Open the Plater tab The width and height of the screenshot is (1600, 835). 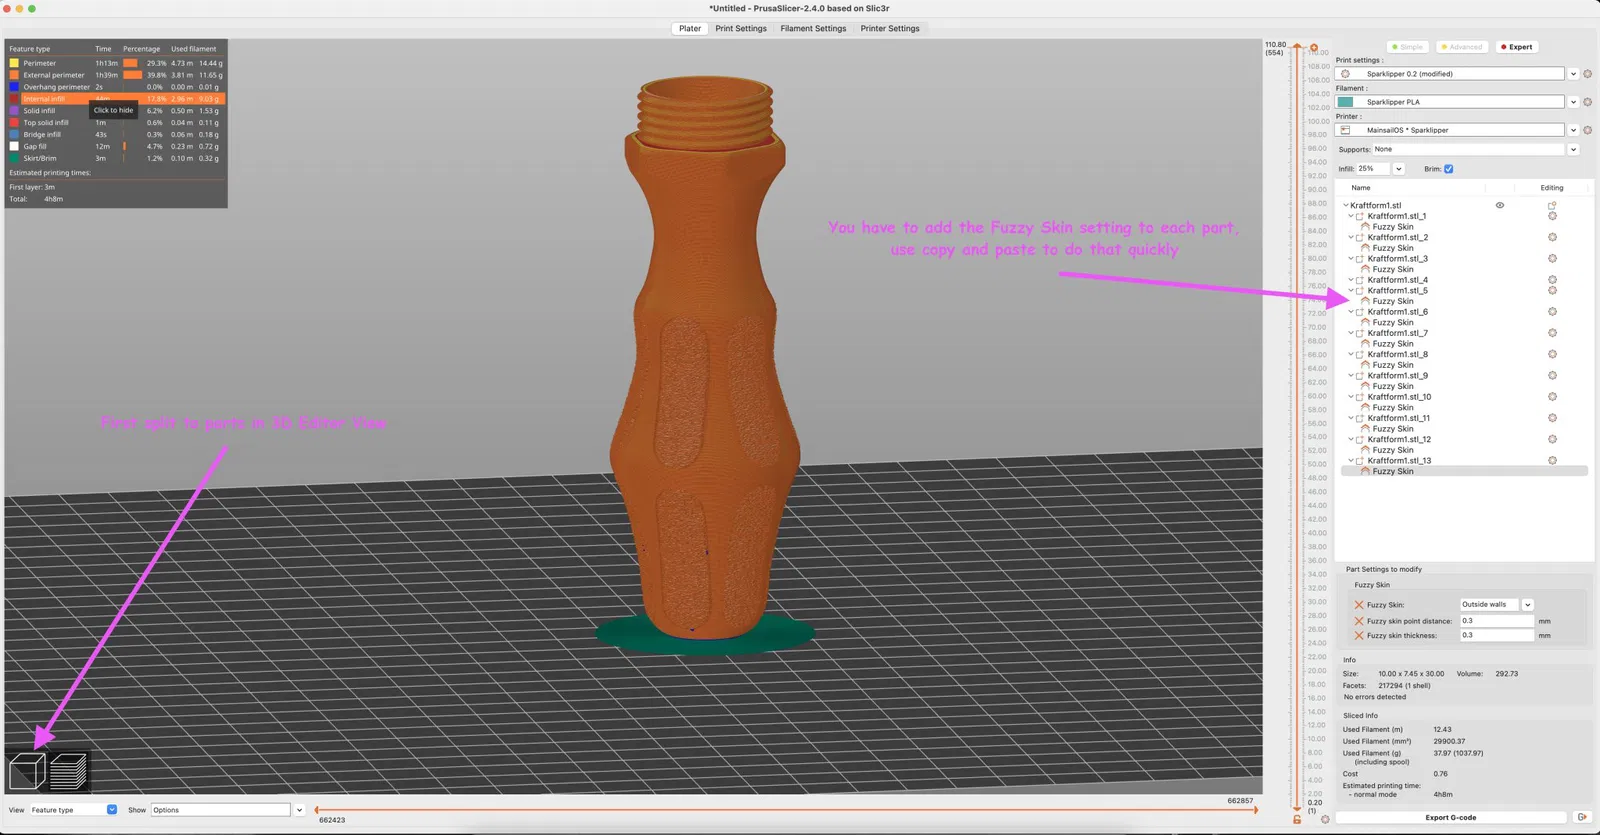pyautogui.click(x=690, y=28)
